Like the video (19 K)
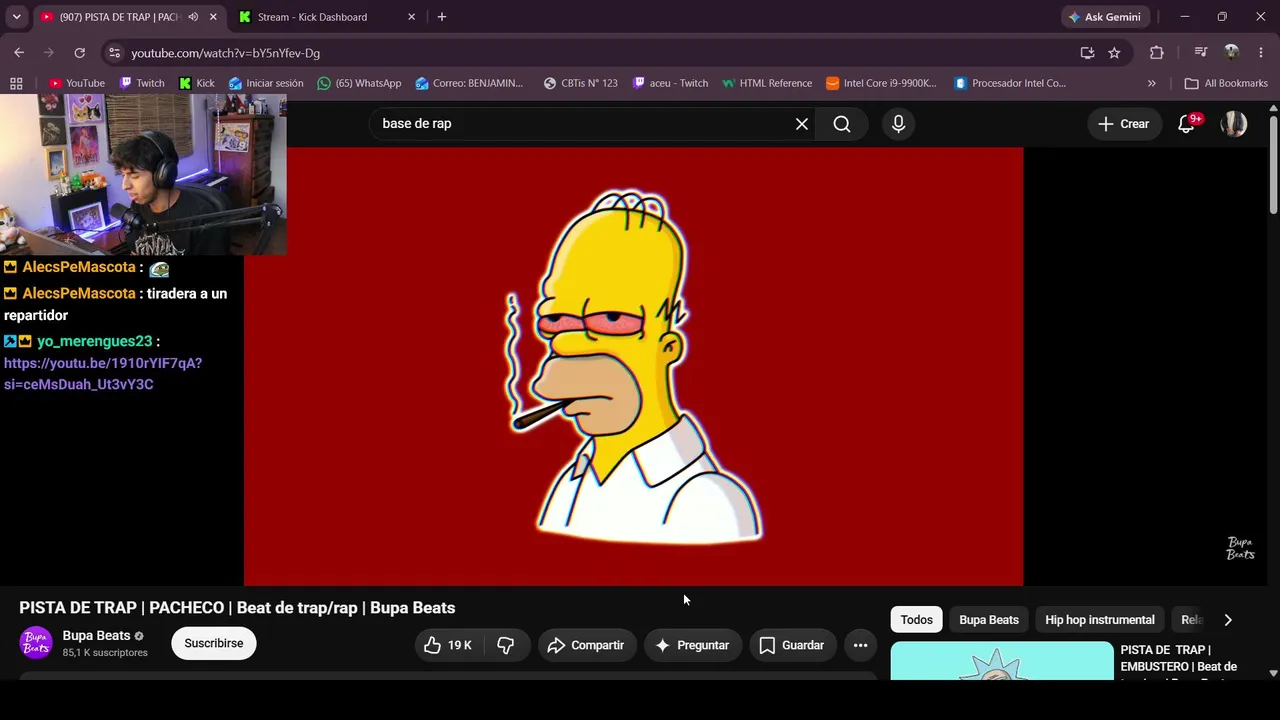Screen dimensions: 1280x720 [448, 645]
